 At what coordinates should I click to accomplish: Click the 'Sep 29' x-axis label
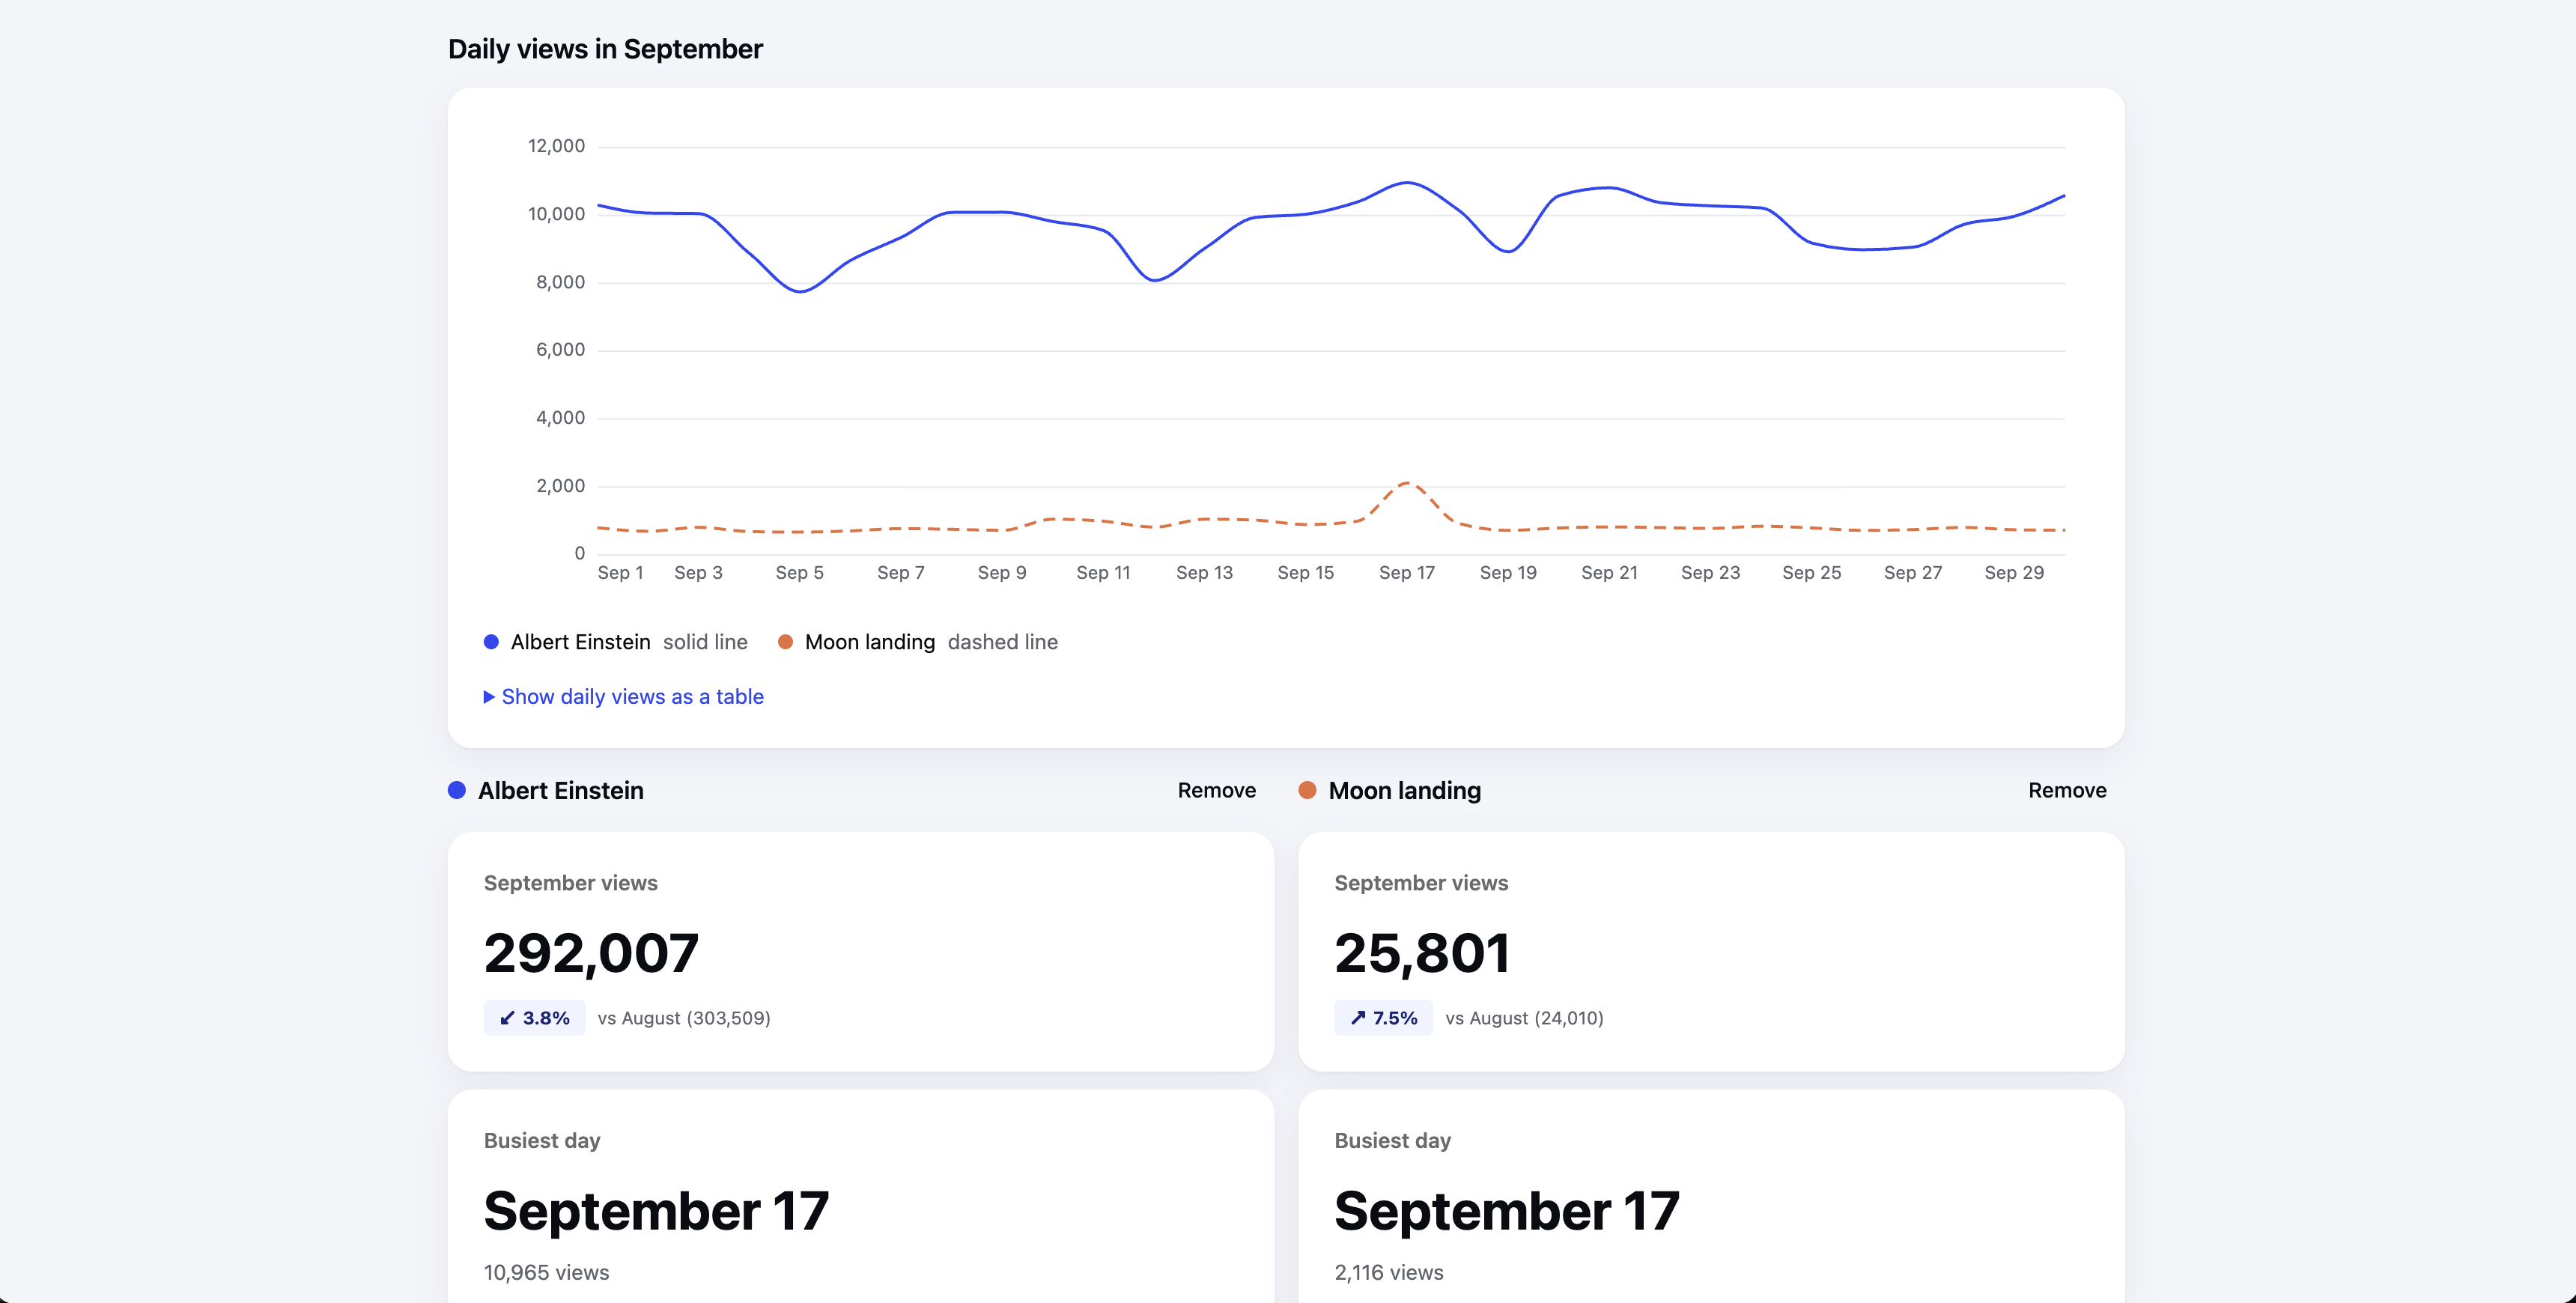[2014, 573]
